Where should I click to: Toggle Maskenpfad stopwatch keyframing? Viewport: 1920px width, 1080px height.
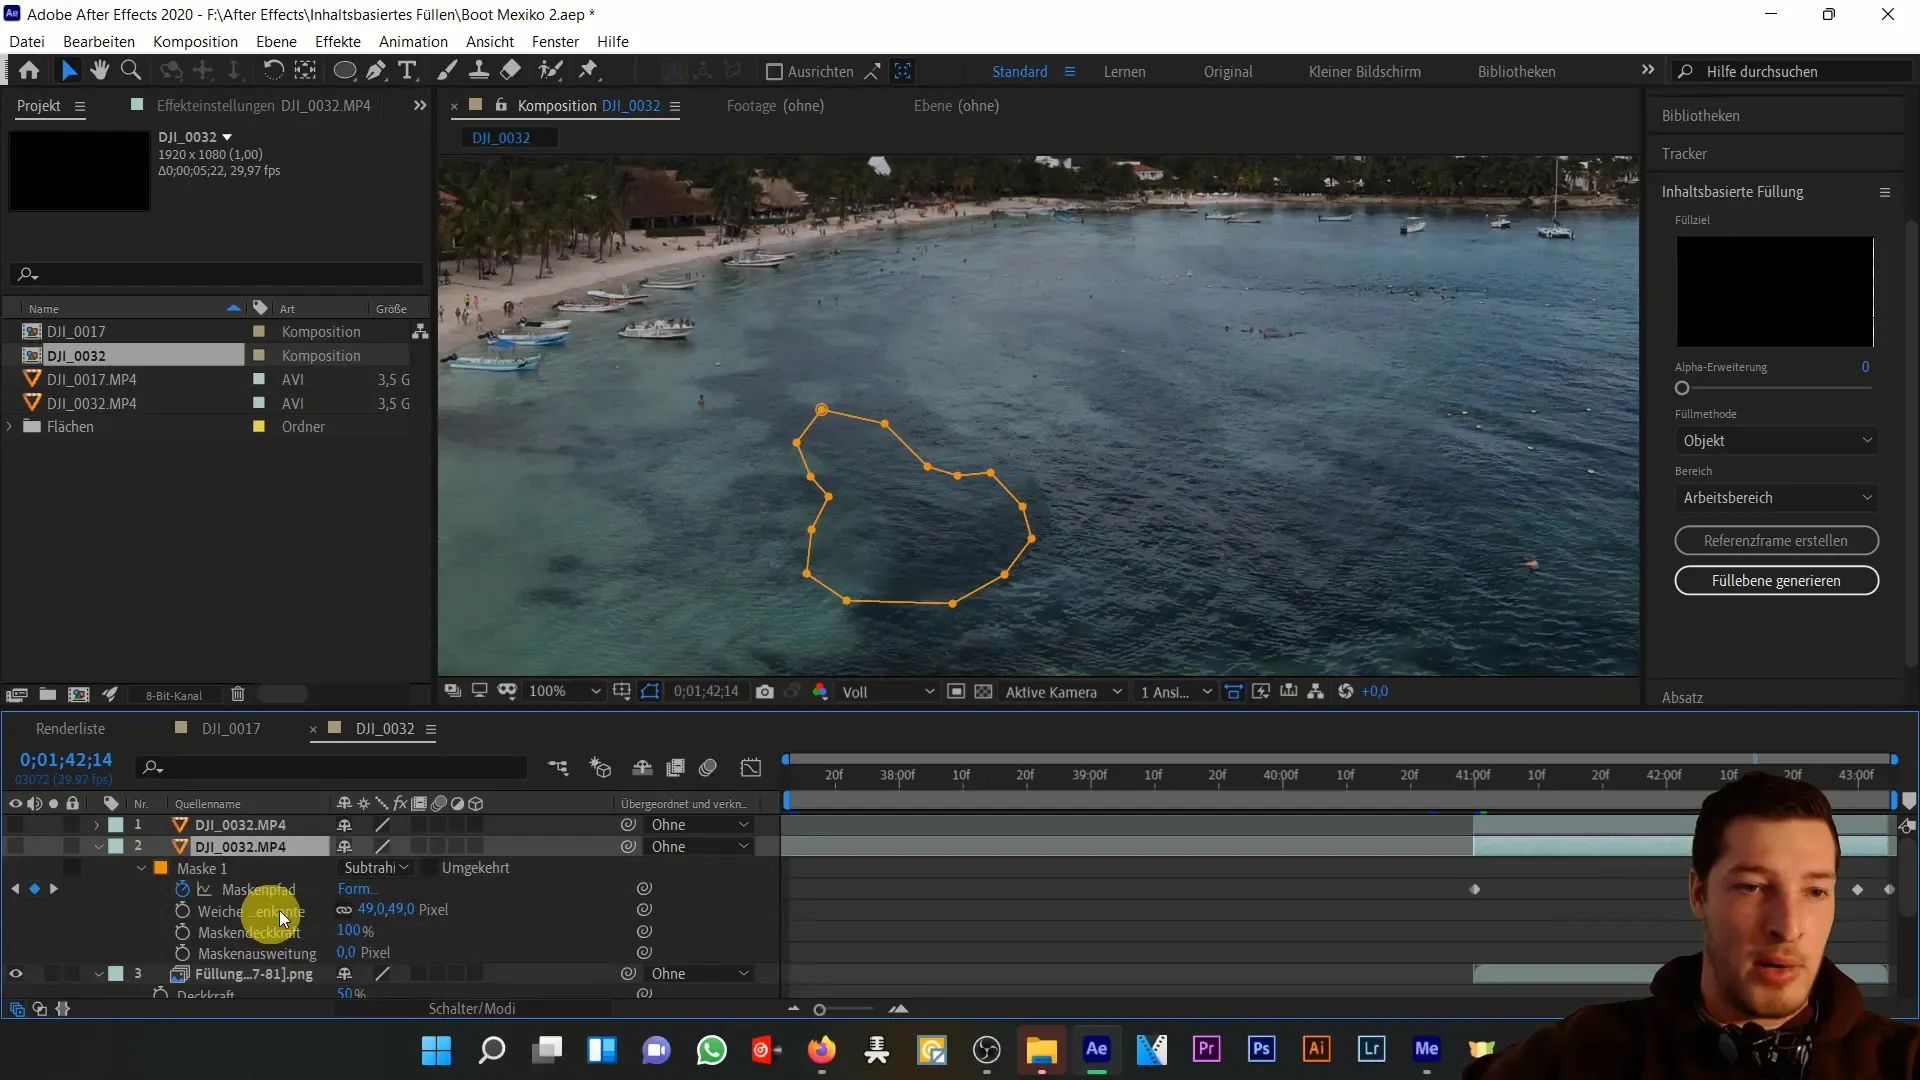(x=182, y=889)
